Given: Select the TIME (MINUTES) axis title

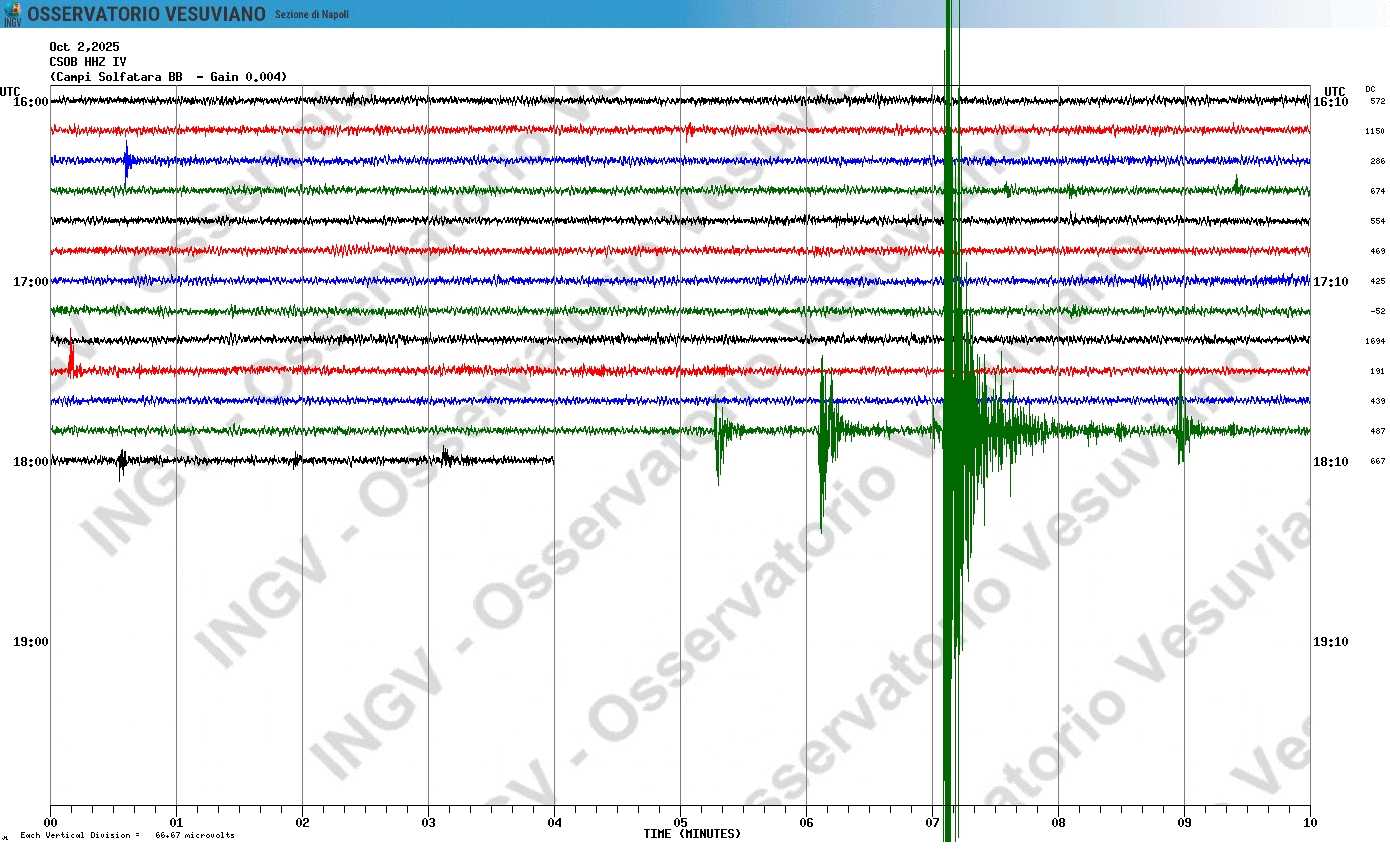Looking at the screenshot, I should coord(694,832).
